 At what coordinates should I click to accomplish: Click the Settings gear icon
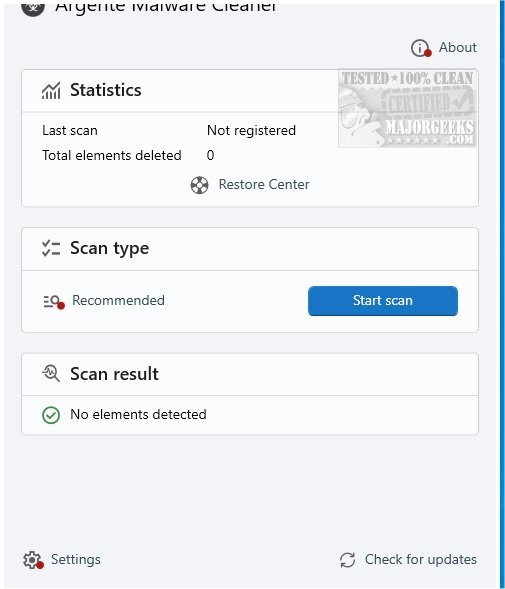coord(33,560)
